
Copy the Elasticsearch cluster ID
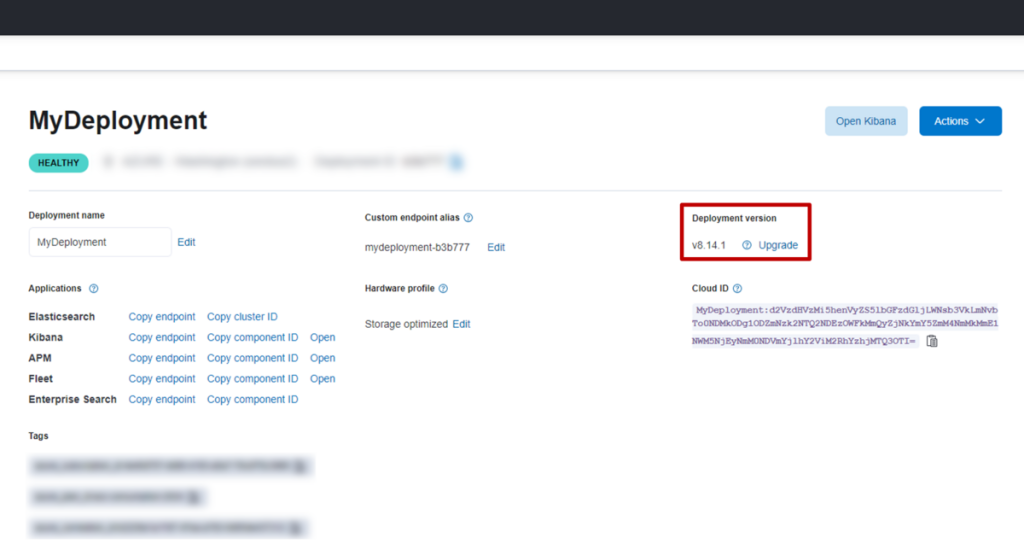pos(242,317)
